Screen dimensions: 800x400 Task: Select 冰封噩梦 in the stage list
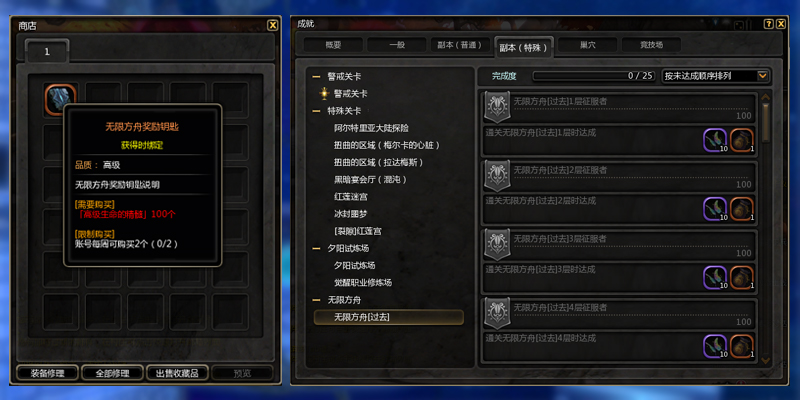pos(351,214)
